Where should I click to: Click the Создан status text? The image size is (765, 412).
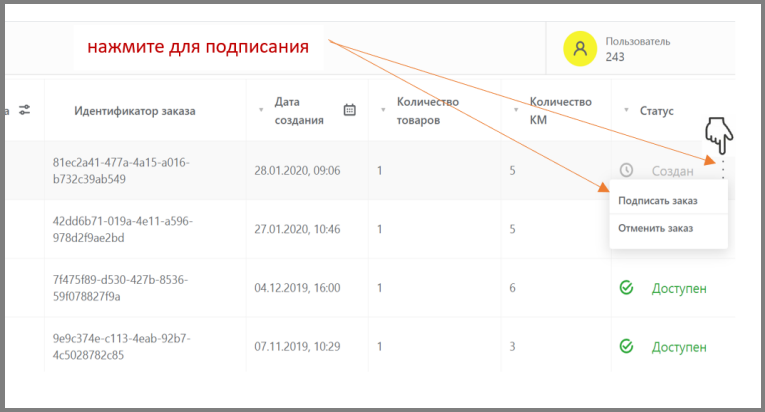point(672,171)
